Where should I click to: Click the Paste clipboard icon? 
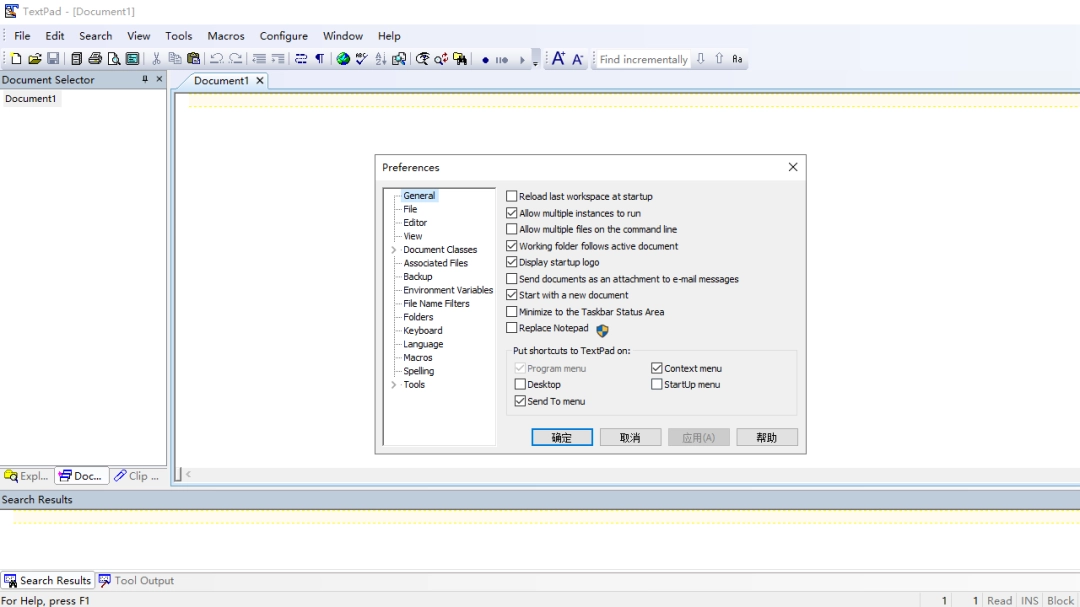[x=194, y=59]
